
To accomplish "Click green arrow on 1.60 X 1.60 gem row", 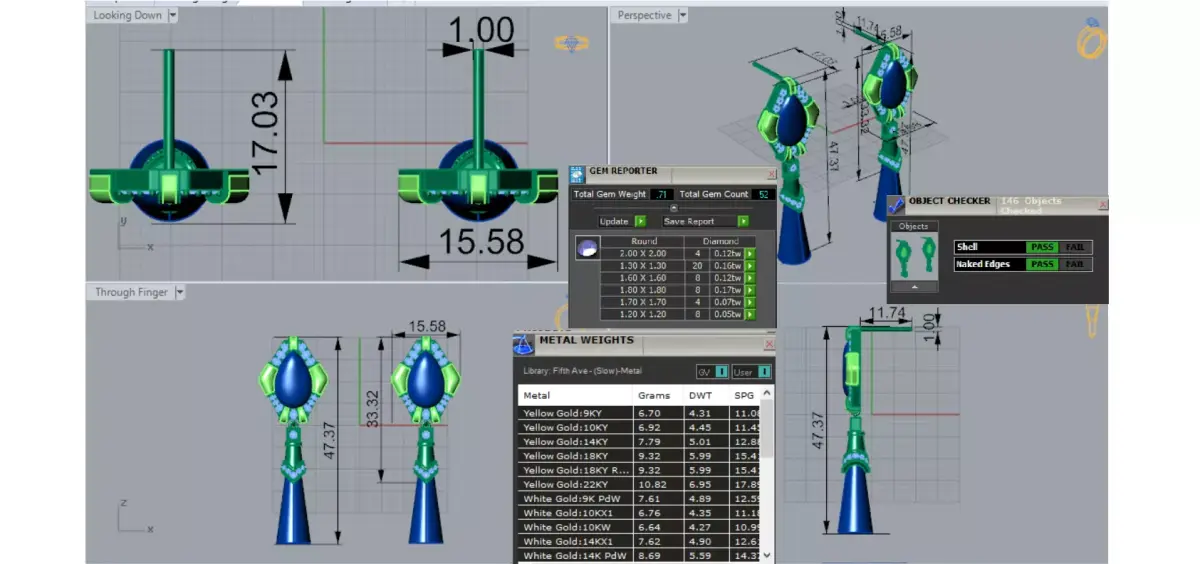I will click(x=749, y=278).
